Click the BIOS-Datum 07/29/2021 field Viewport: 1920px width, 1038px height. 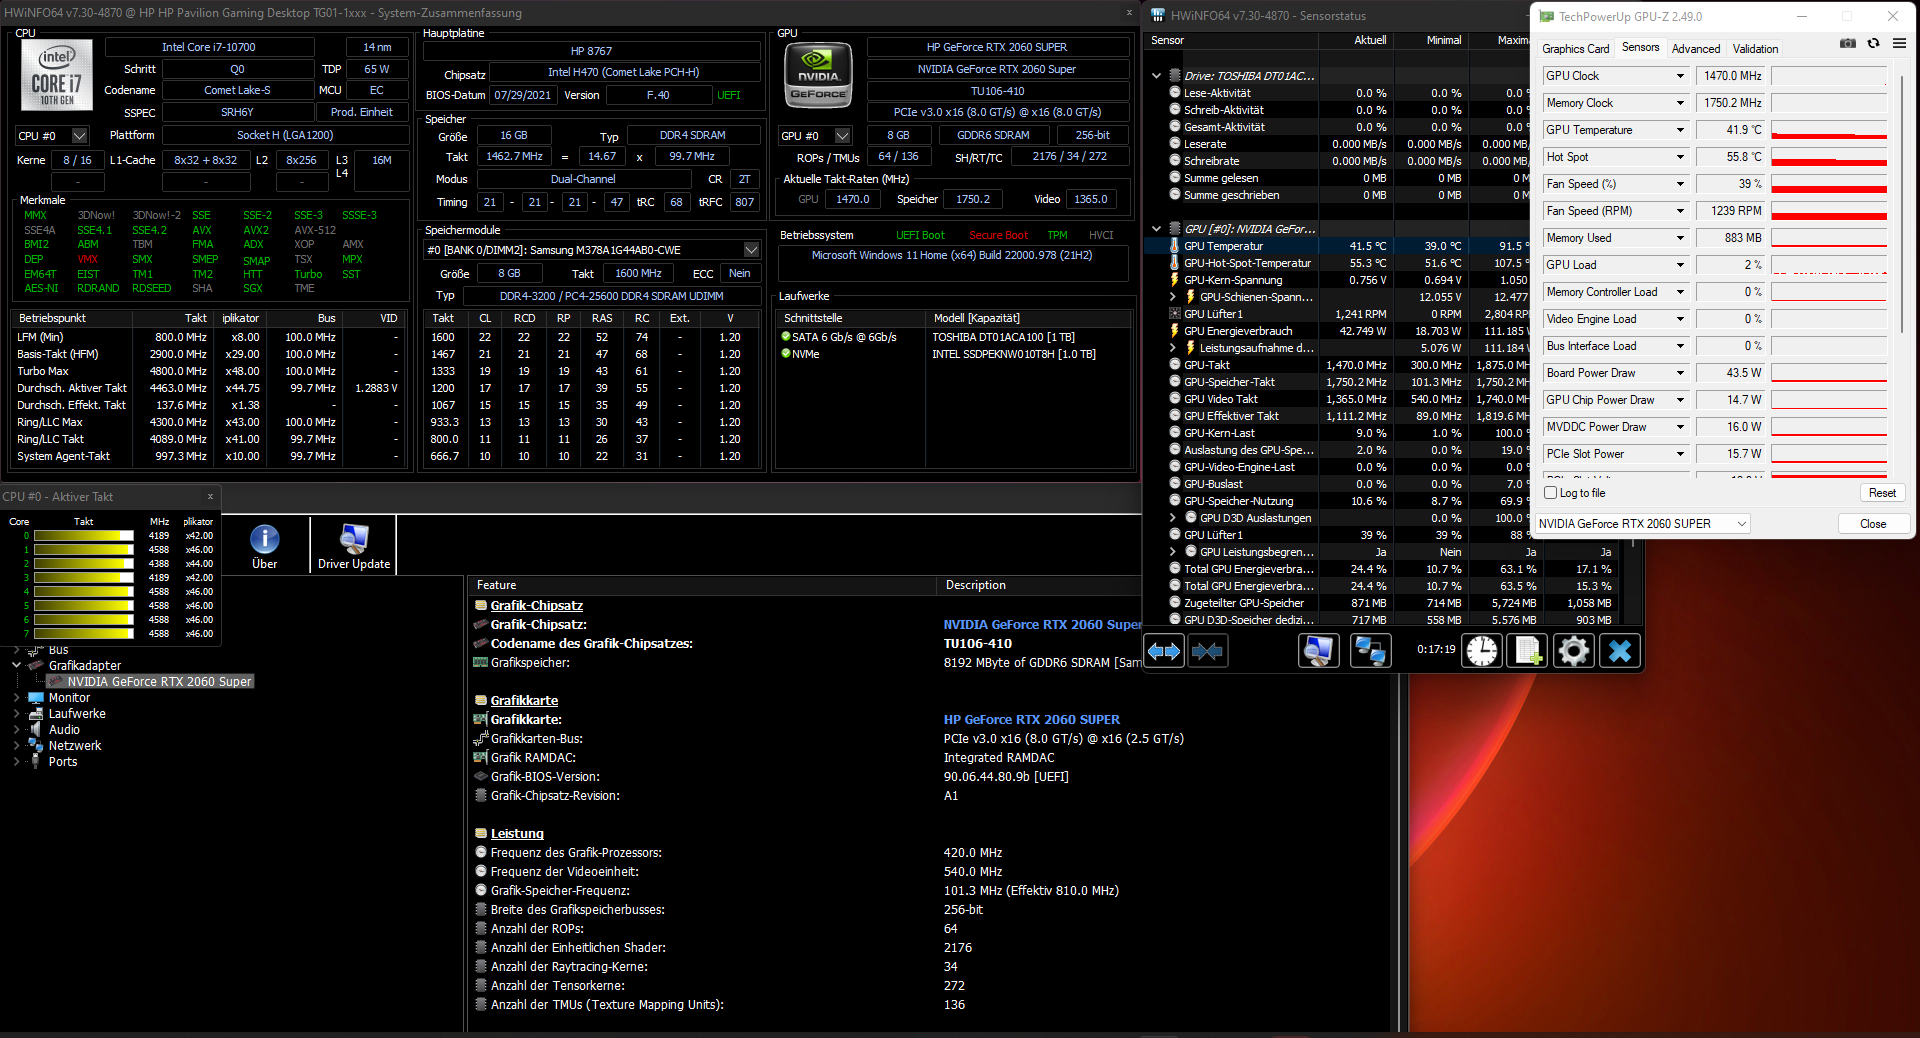(x=523, y=96)
